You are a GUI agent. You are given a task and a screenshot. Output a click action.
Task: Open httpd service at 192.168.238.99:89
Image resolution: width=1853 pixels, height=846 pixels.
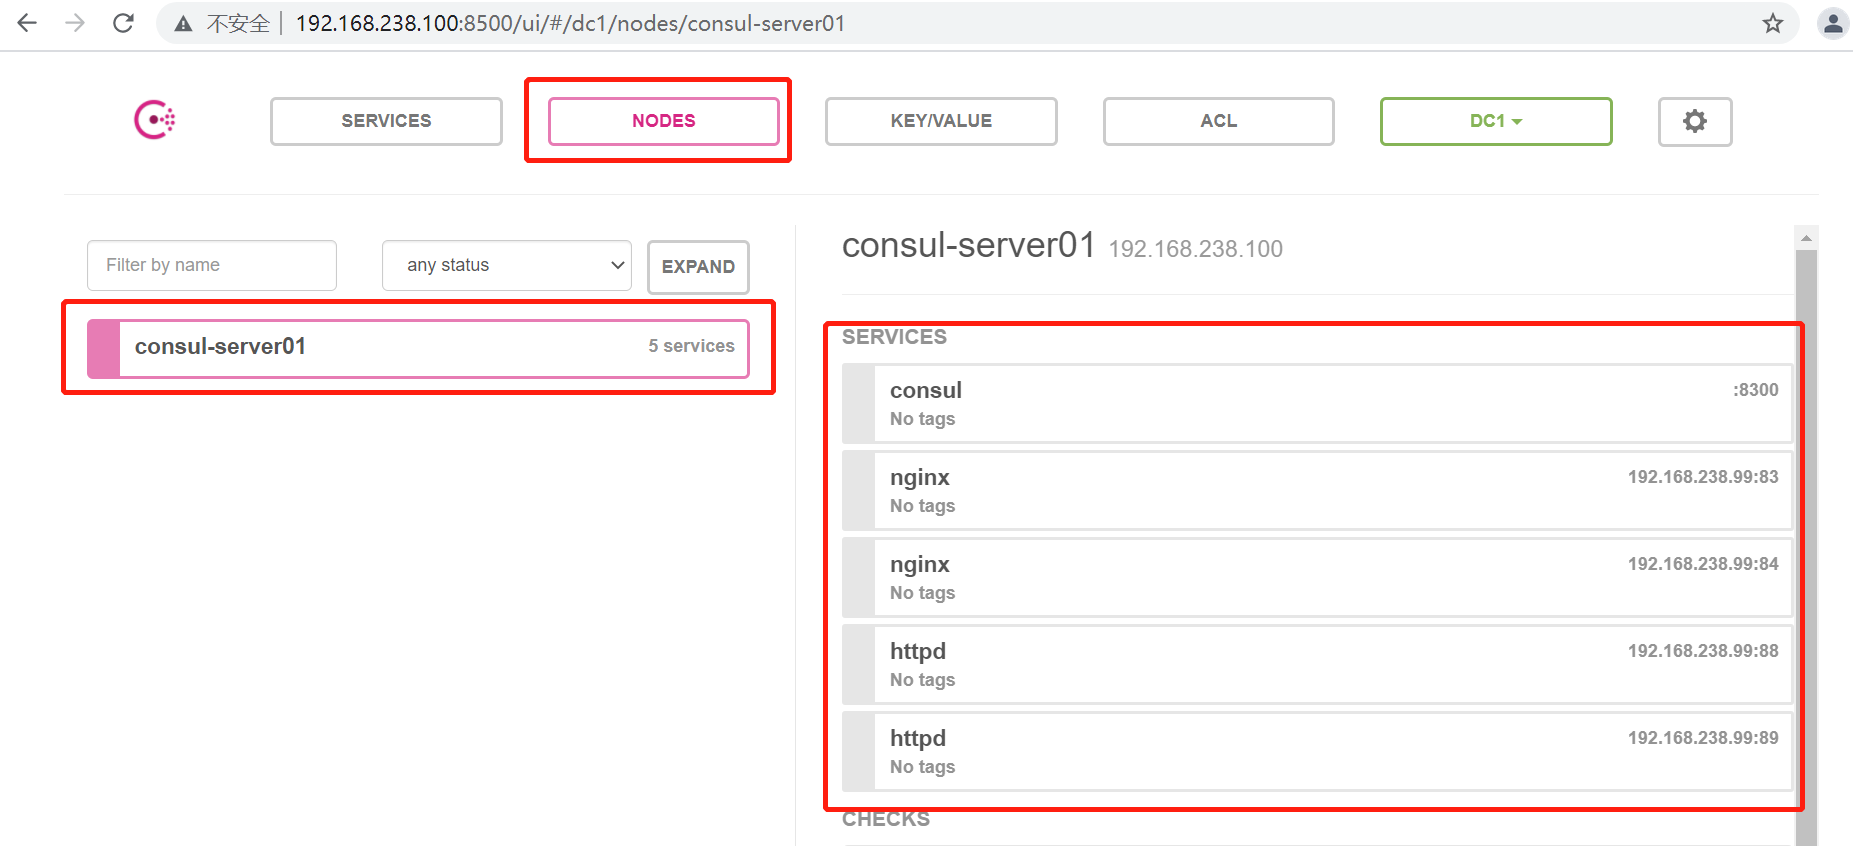pos(1317,752)
